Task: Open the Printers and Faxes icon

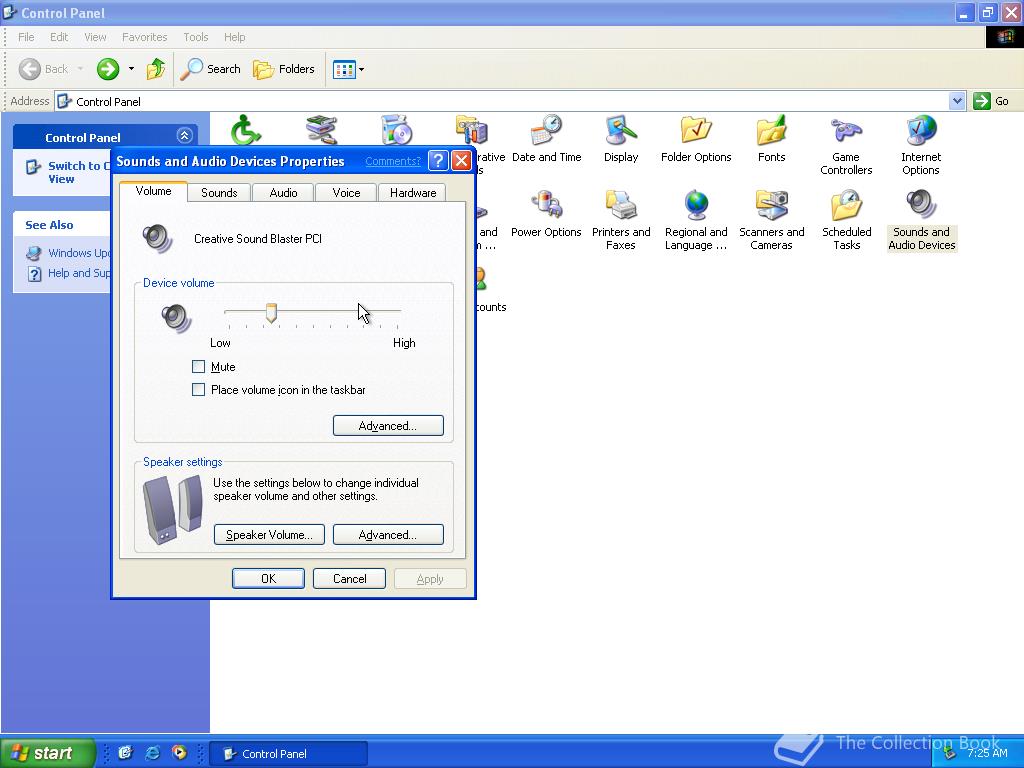Action: 620,220
